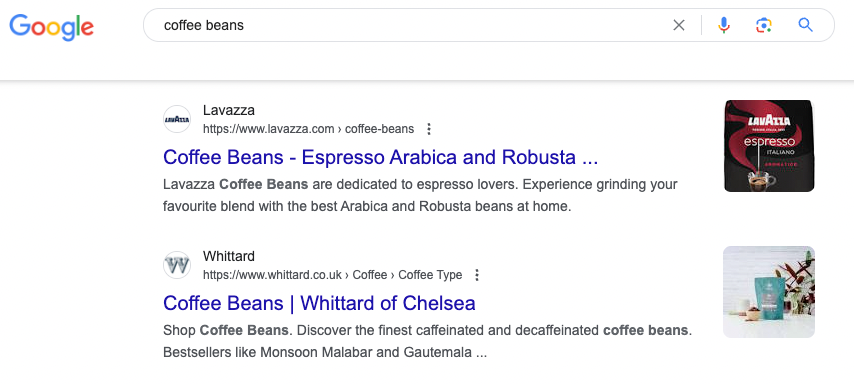The height and width of the screenshot is (384, 854).
Task: Click the Whittard favicon icon
Action: point(177,265)
